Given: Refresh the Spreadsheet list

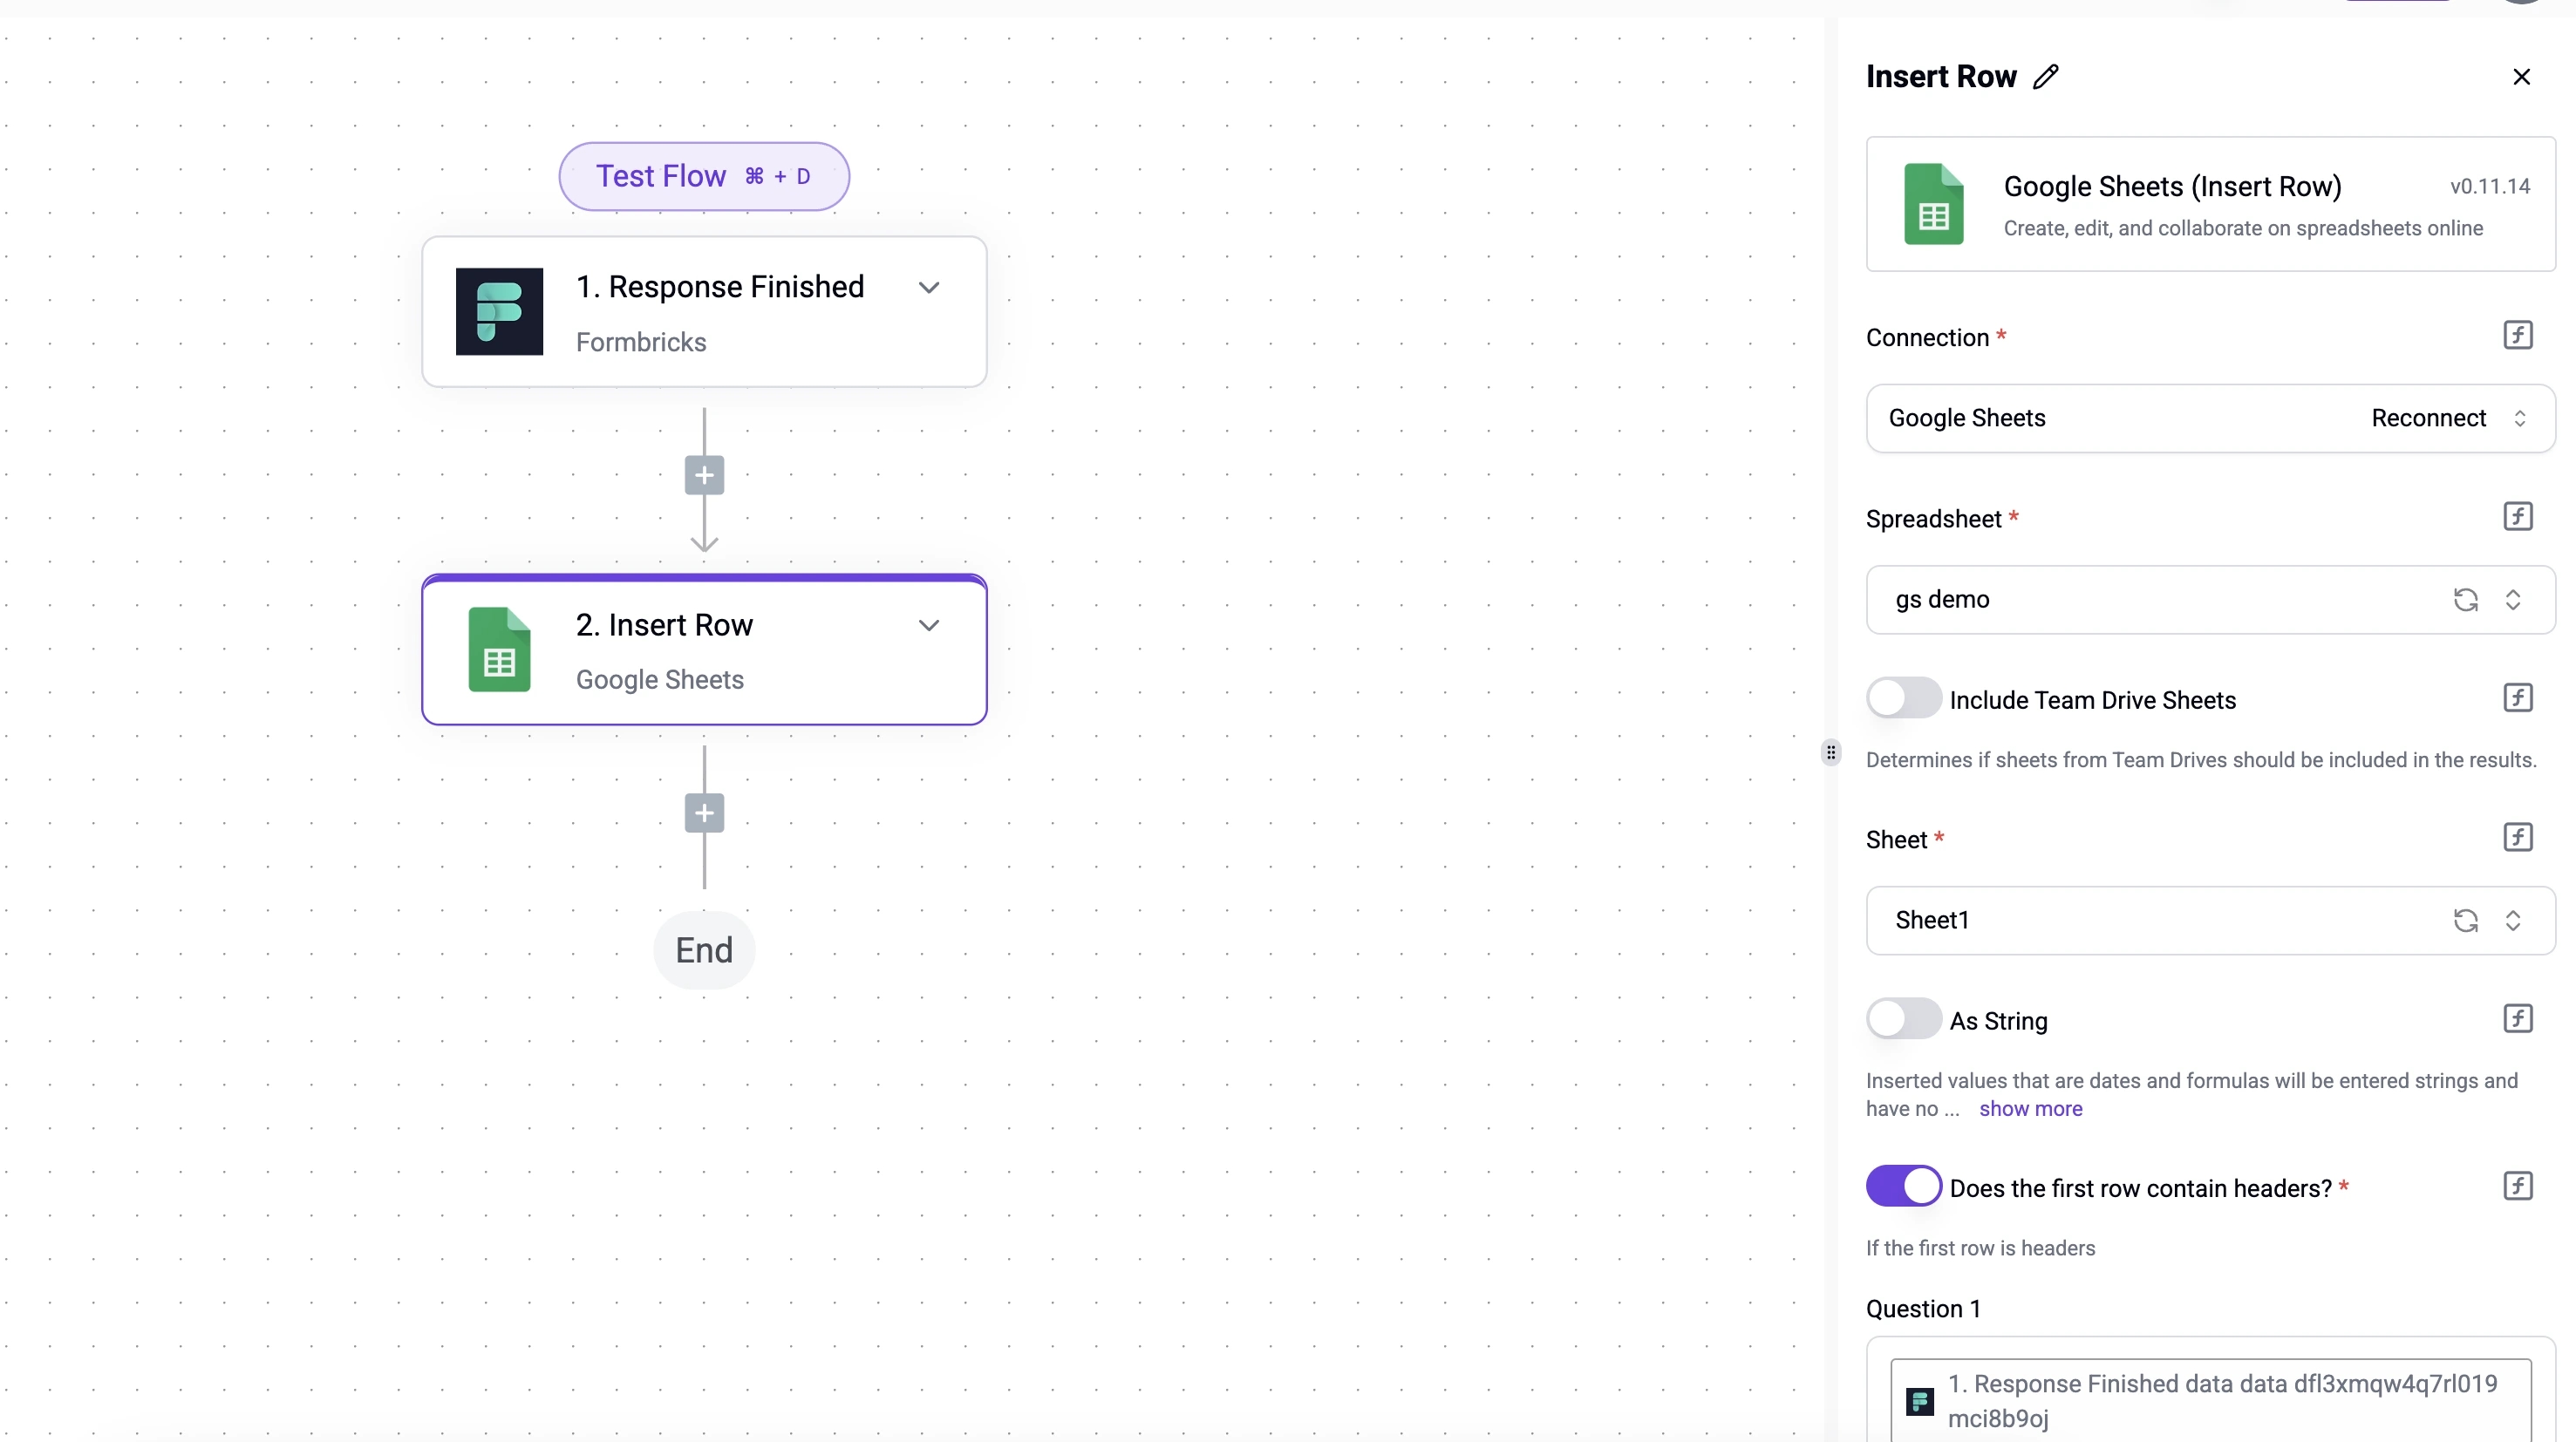Looking at the screenshot, I should pos(2465,599).
